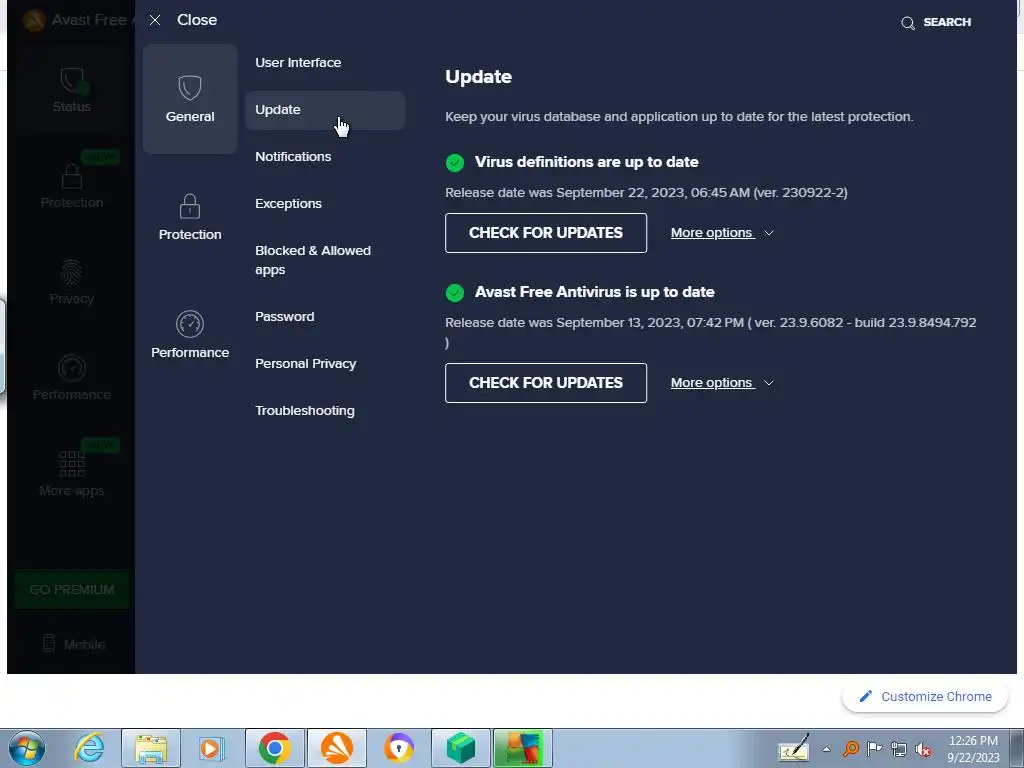This screenshot has height=768, width=1024.
Task: Check for Avast Free Antivirus application updates
Action: pos(546,383)
